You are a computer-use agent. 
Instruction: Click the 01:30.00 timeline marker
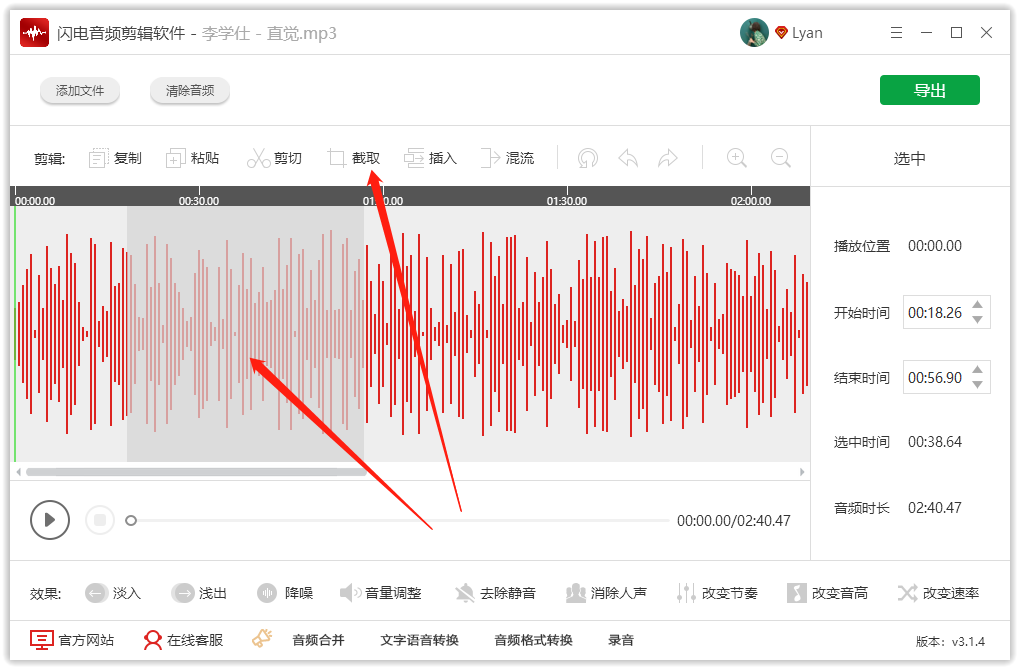[x=567, y=201]
